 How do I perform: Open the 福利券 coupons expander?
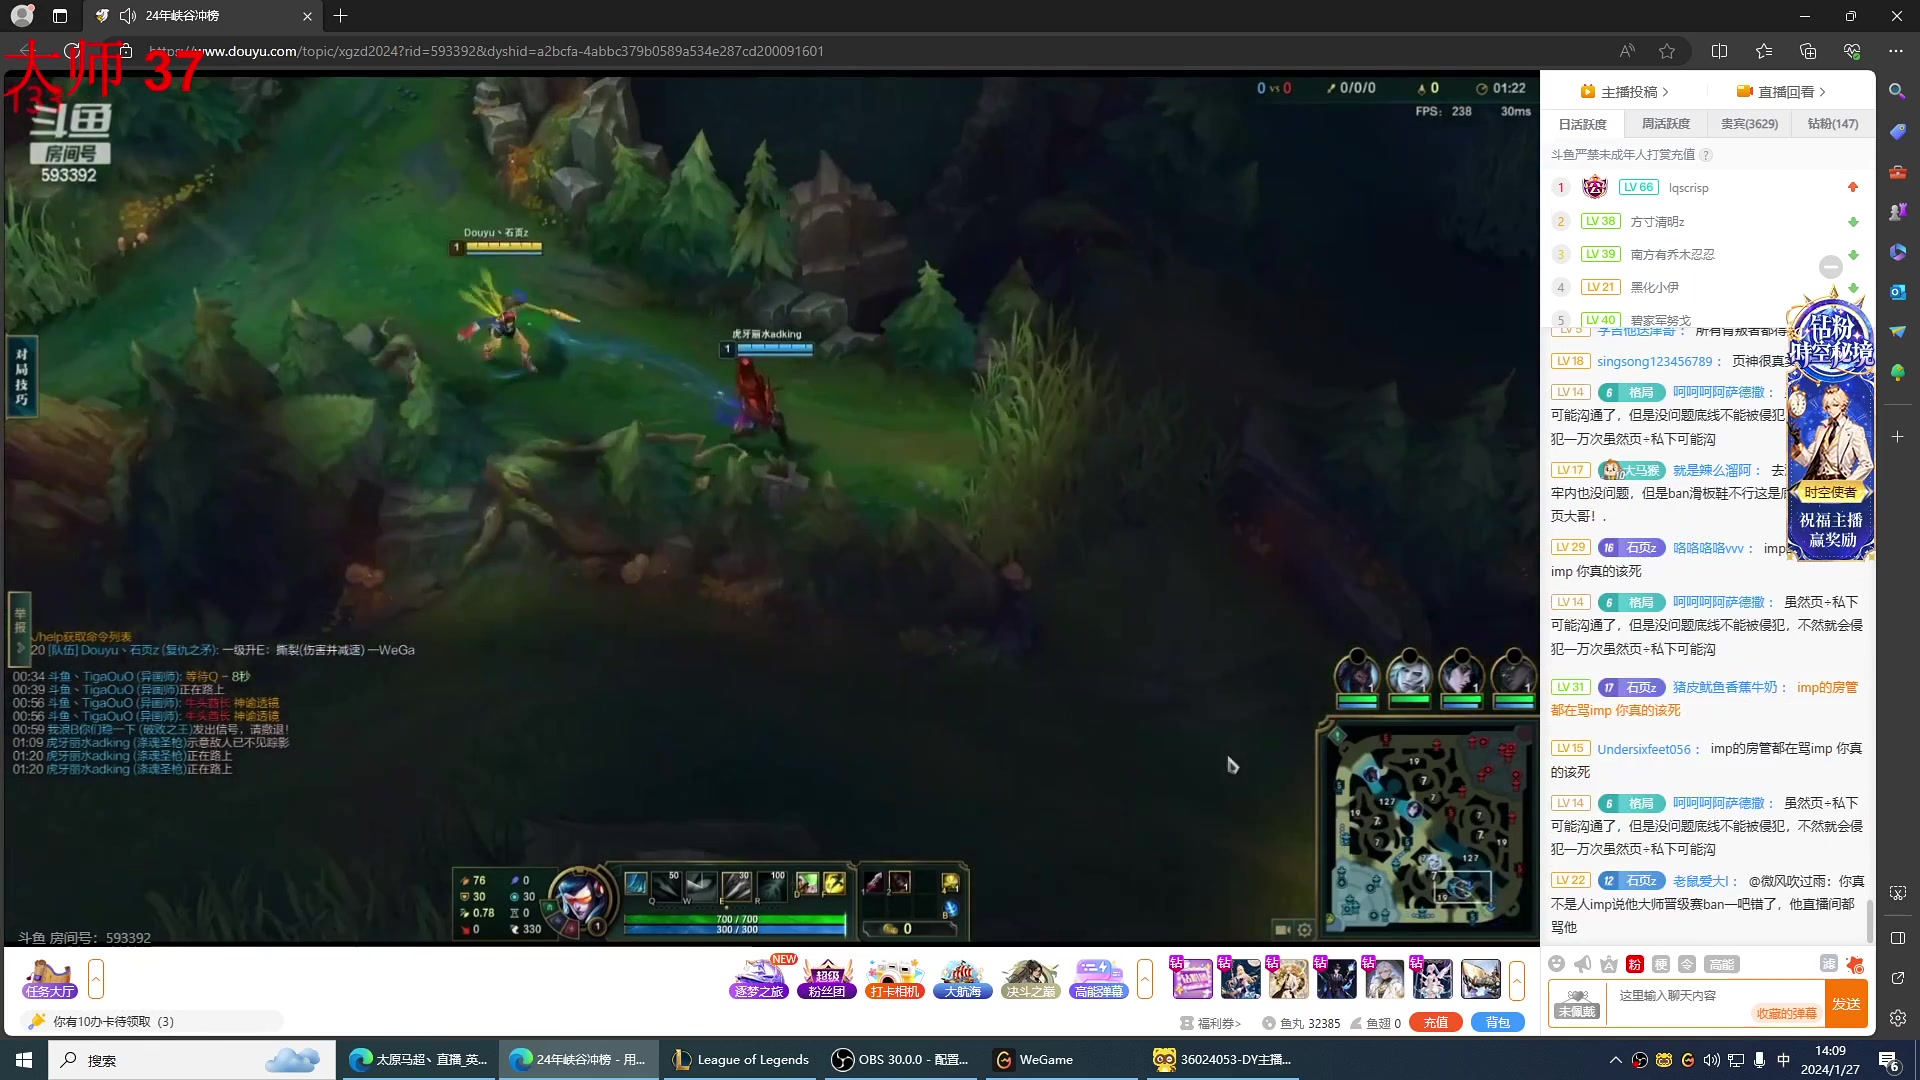(1211, 1023)
